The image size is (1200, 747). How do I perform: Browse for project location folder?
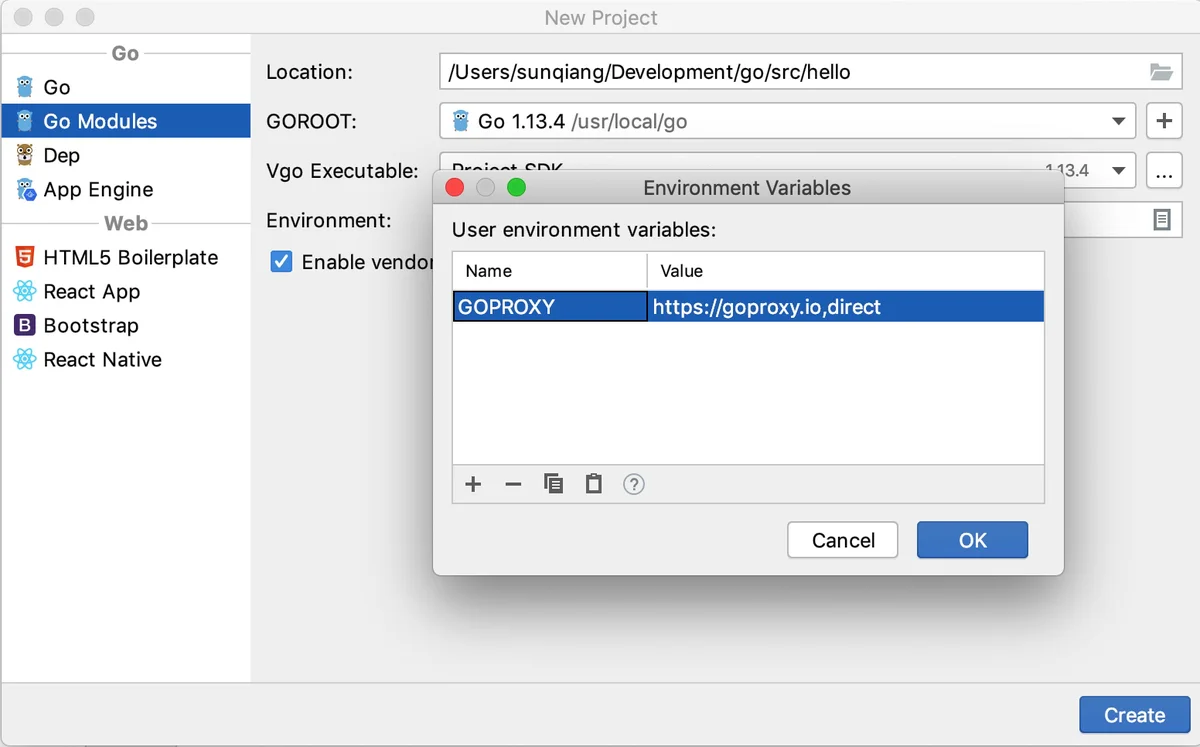pos(1161,72)
